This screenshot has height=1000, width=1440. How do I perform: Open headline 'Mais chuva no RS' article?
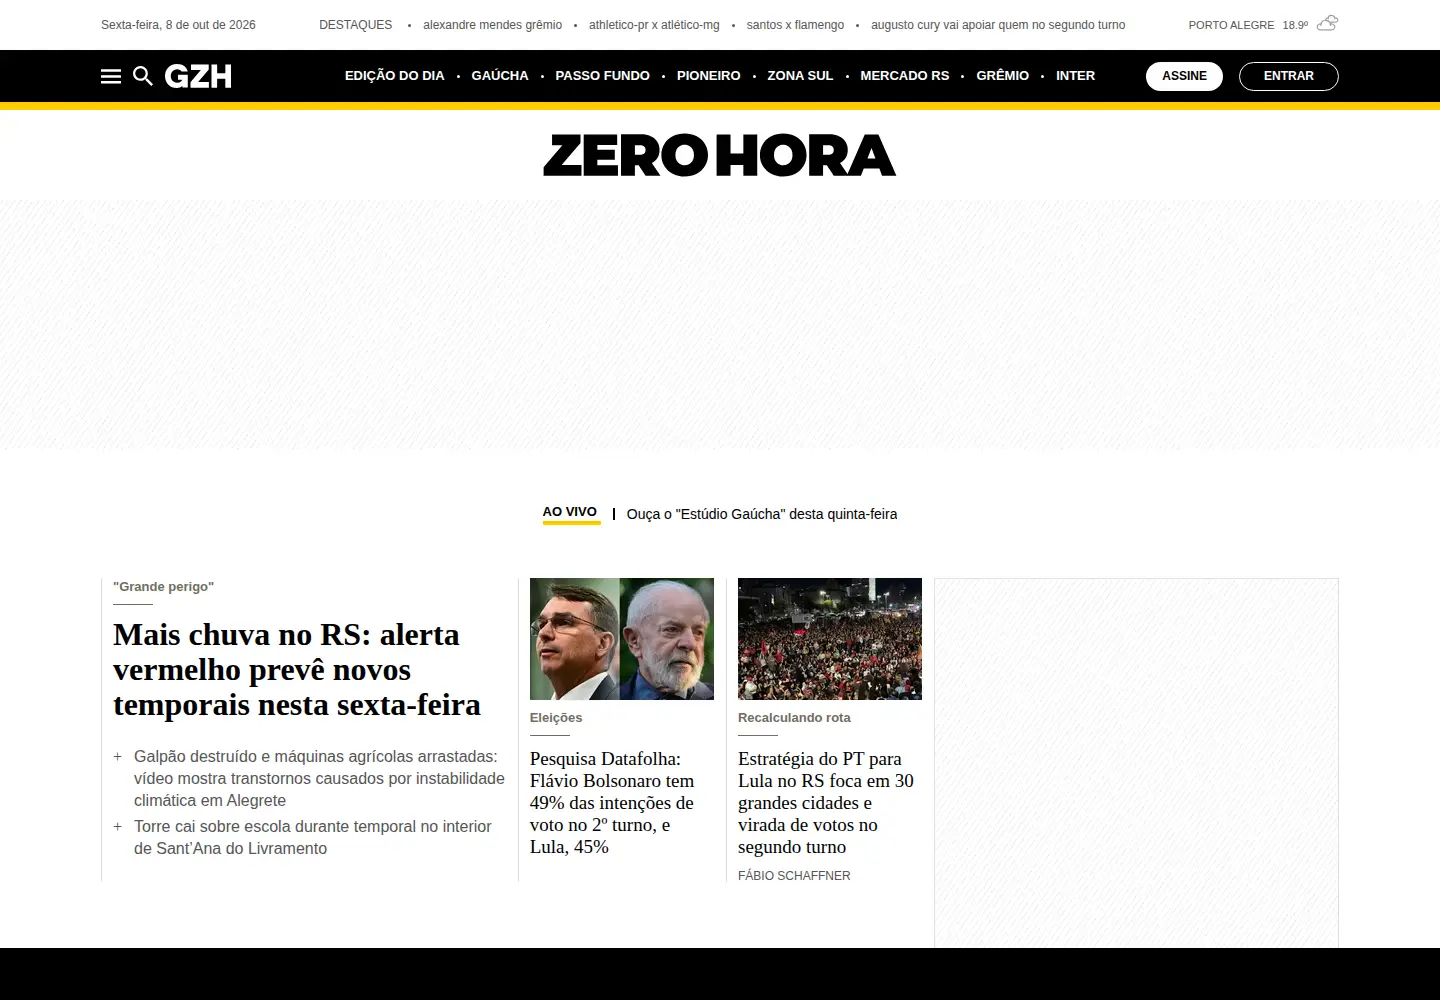click(297, 670)
